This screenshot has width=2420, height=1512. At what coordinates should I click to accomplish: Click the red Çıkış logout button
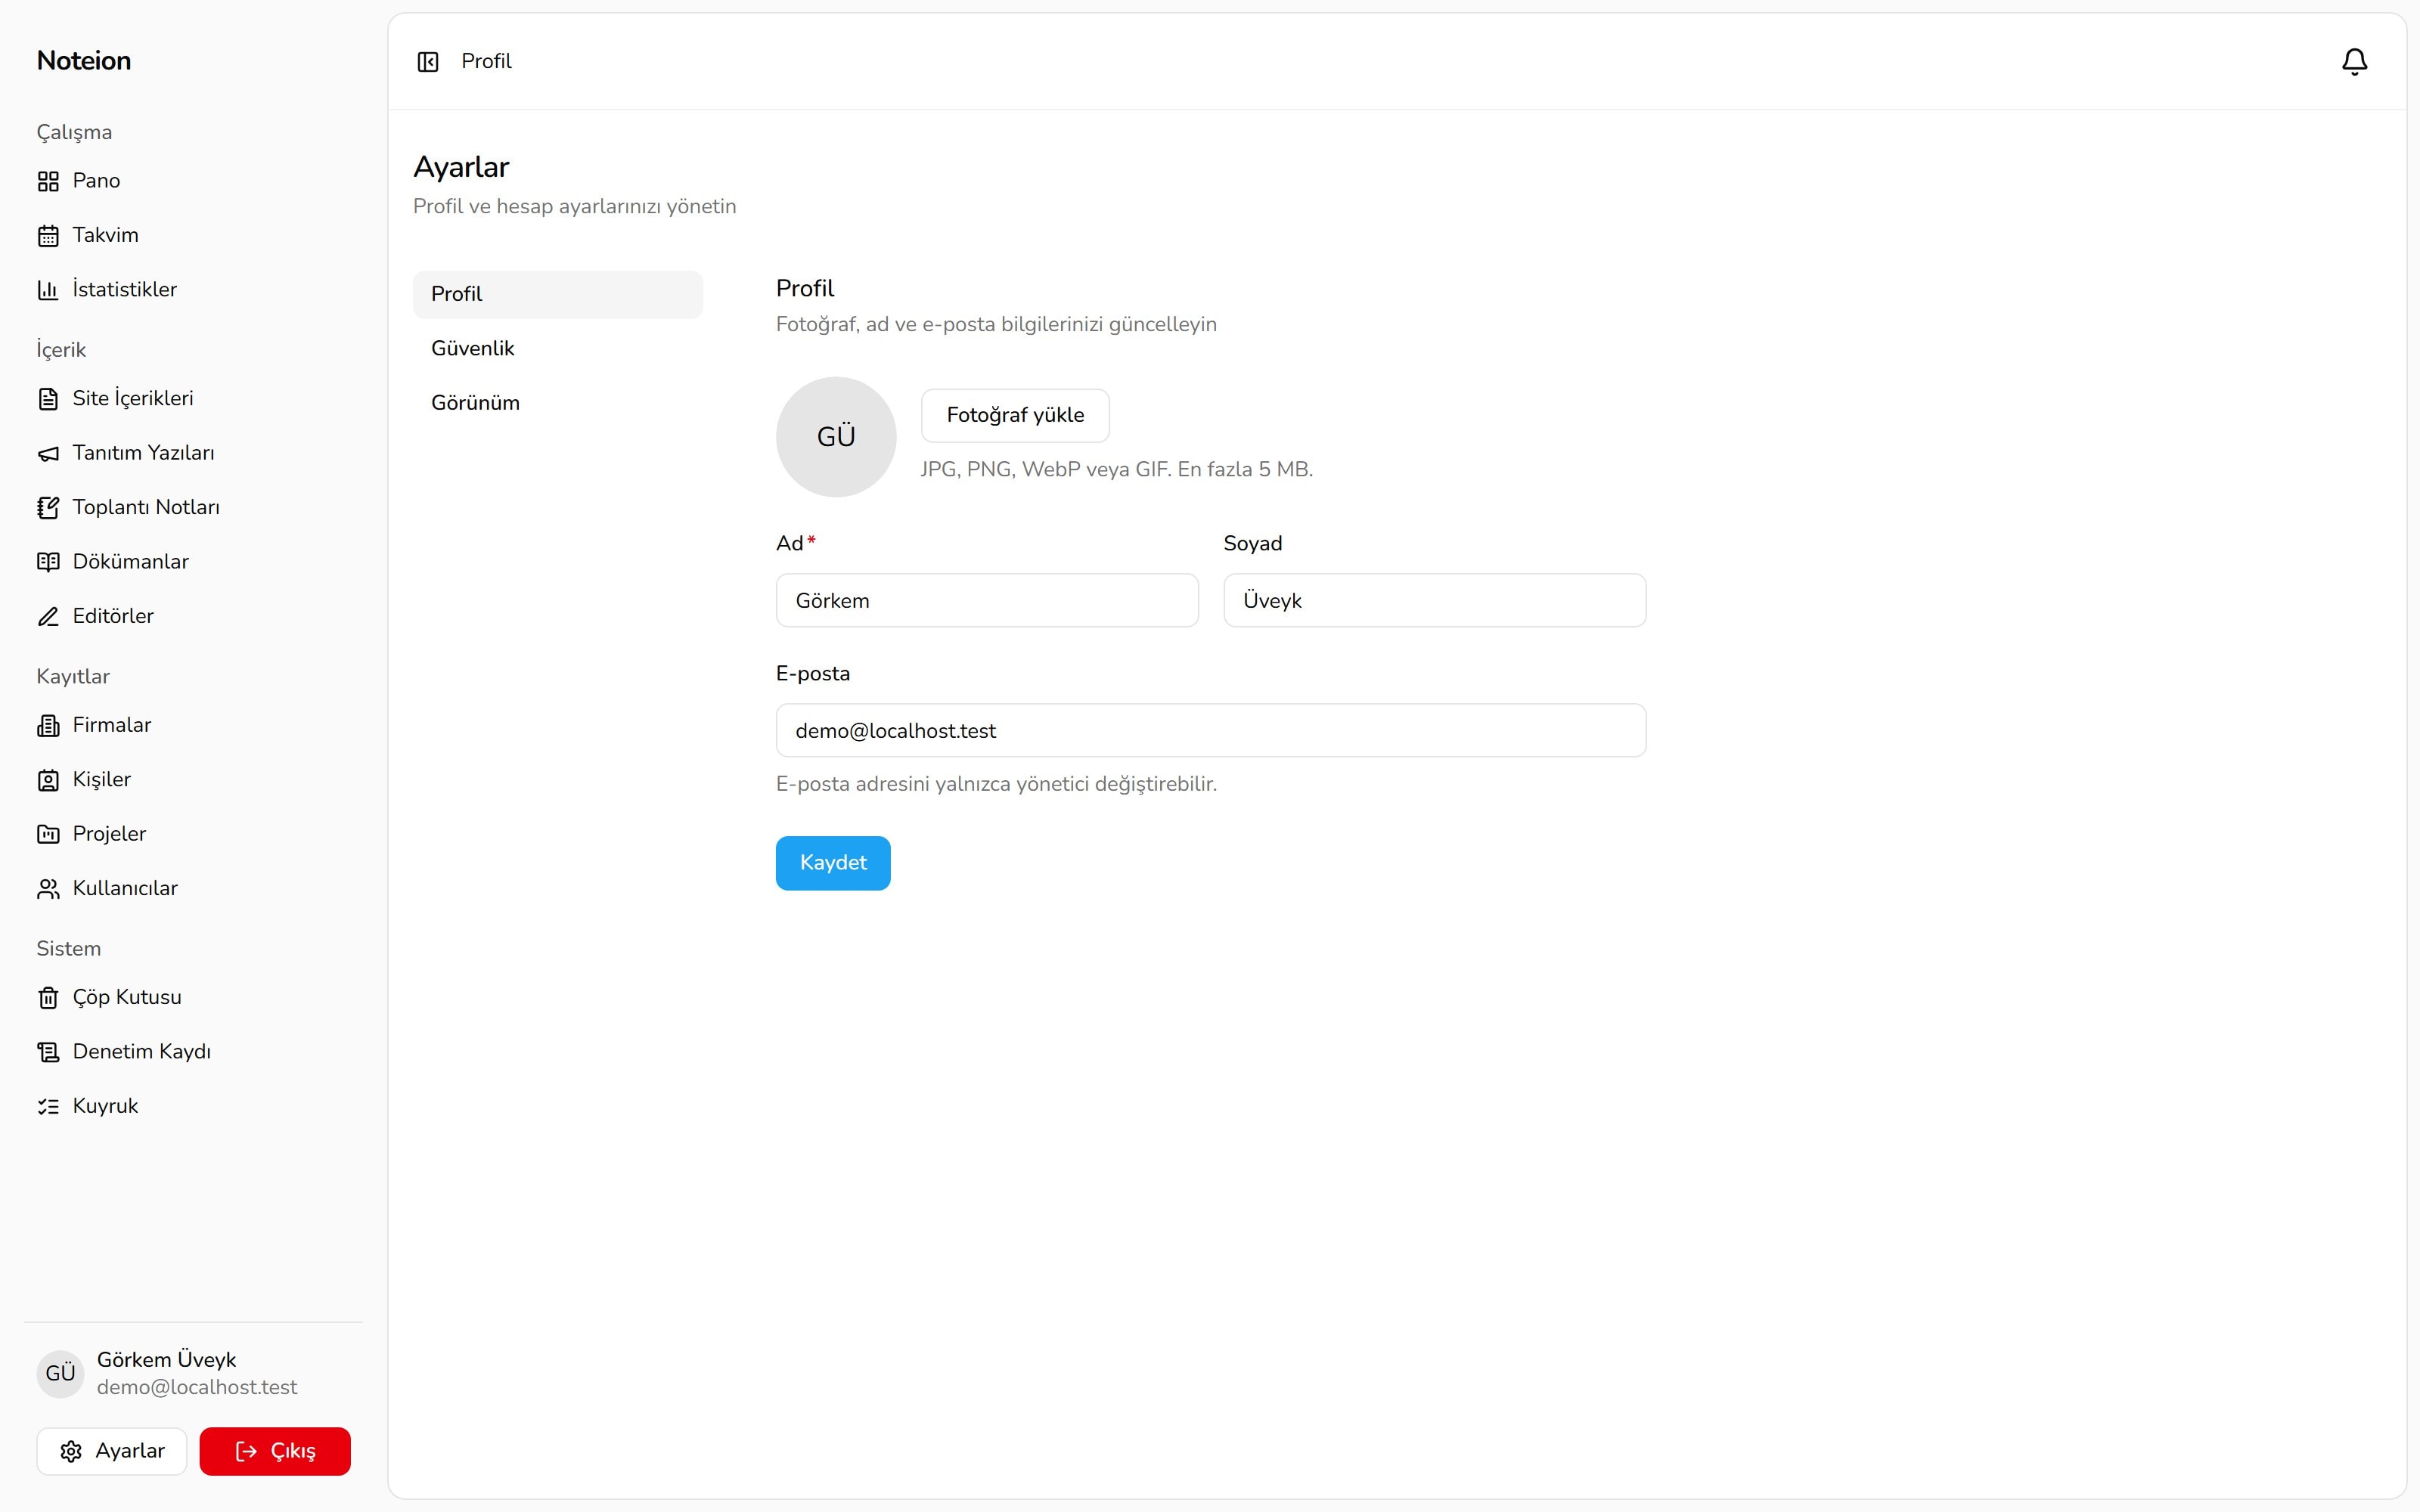tap(275, 1451)
